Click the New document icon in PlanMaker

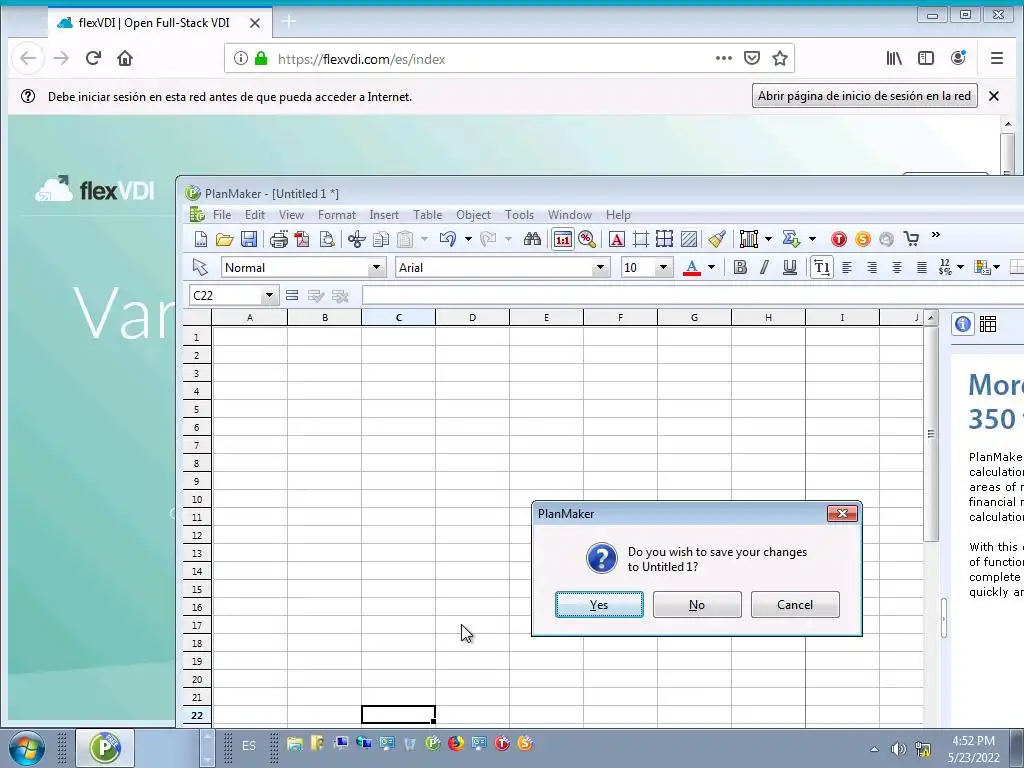click(x=200, y=239)
